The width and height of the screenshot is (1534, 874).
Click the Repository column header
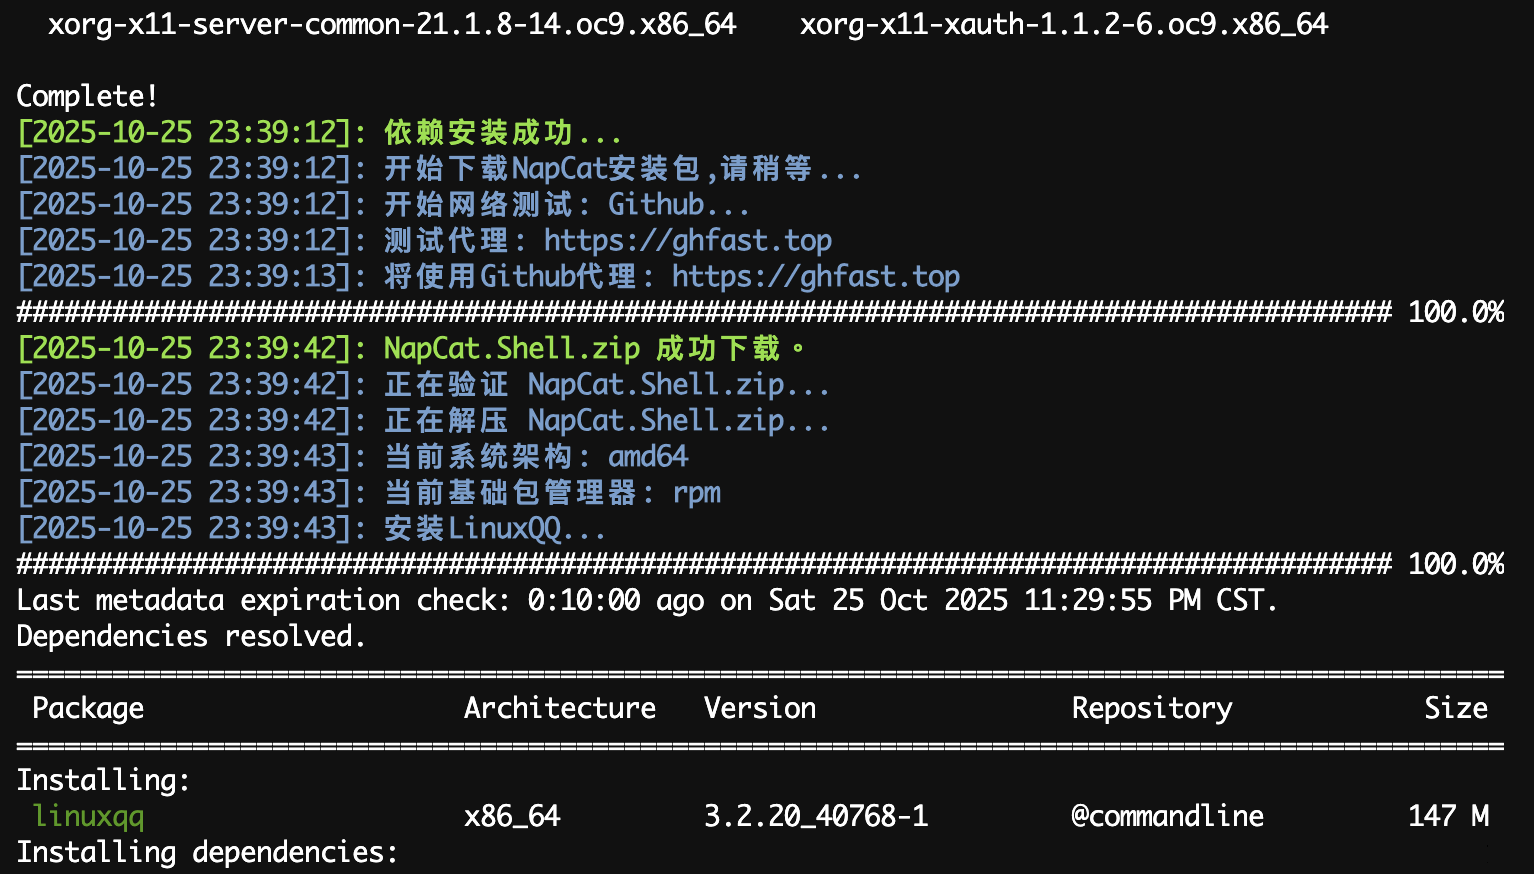point(1151,708)
